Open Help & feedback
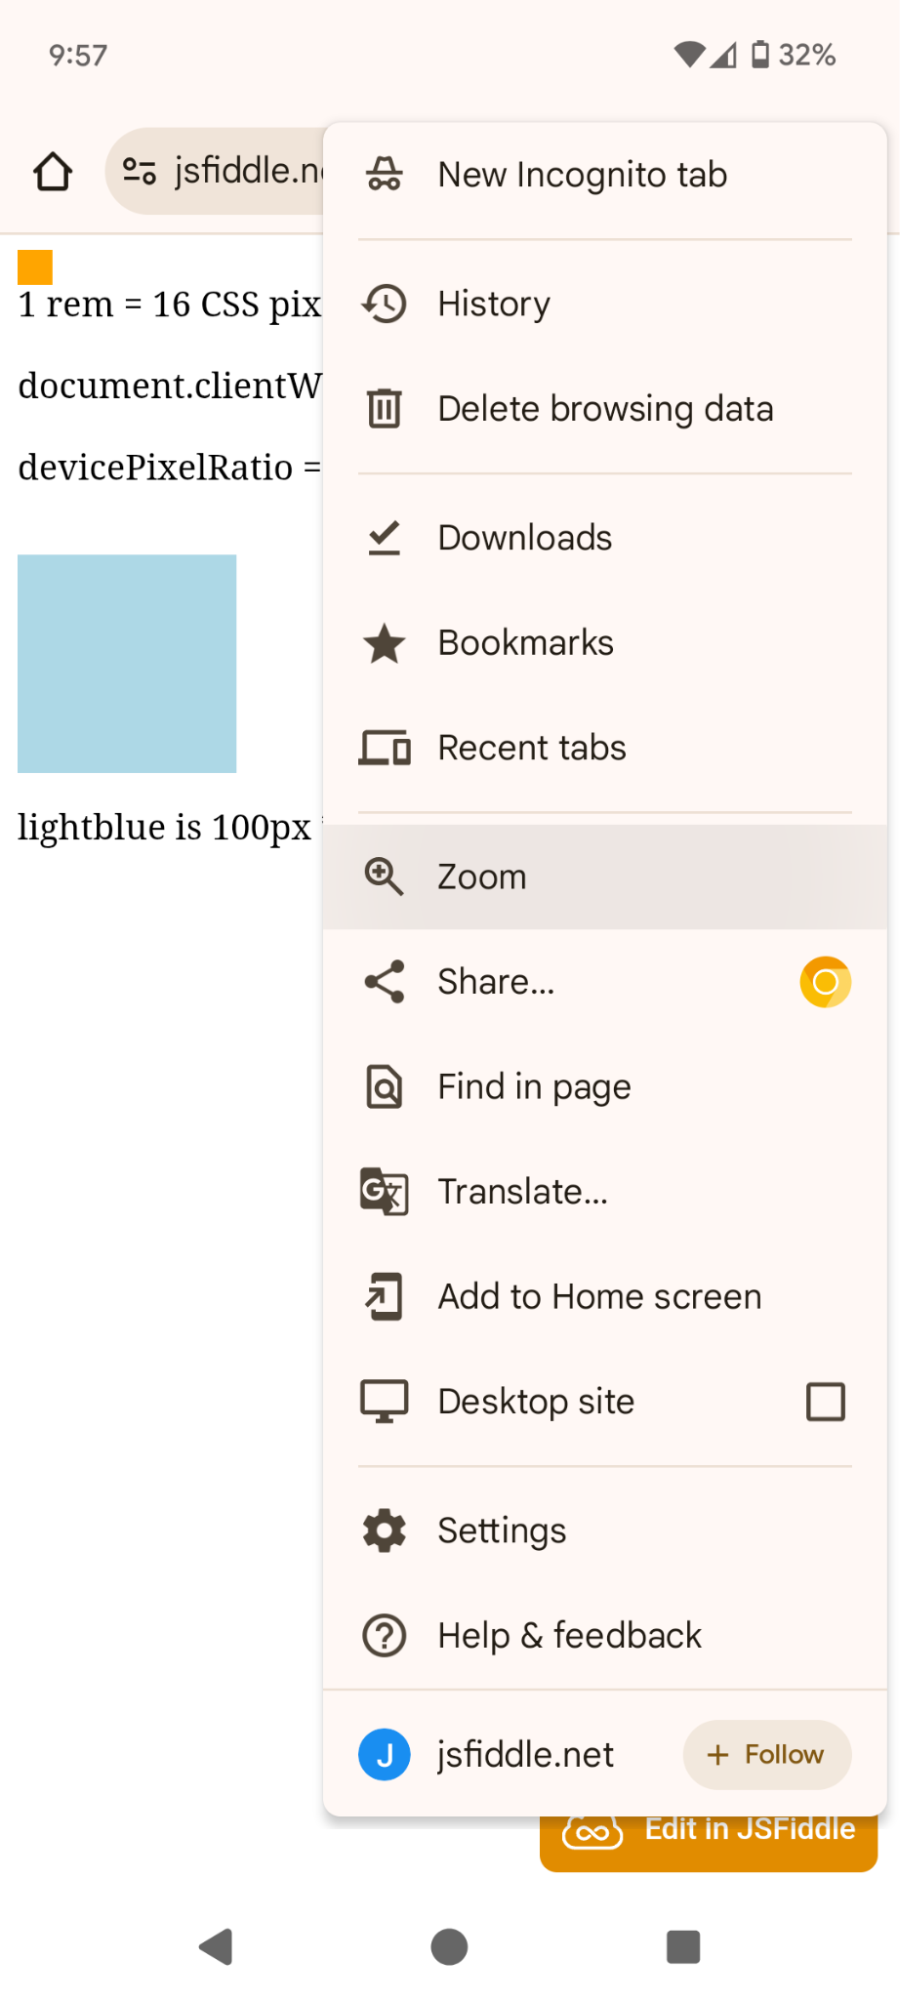 point(605,1636)
